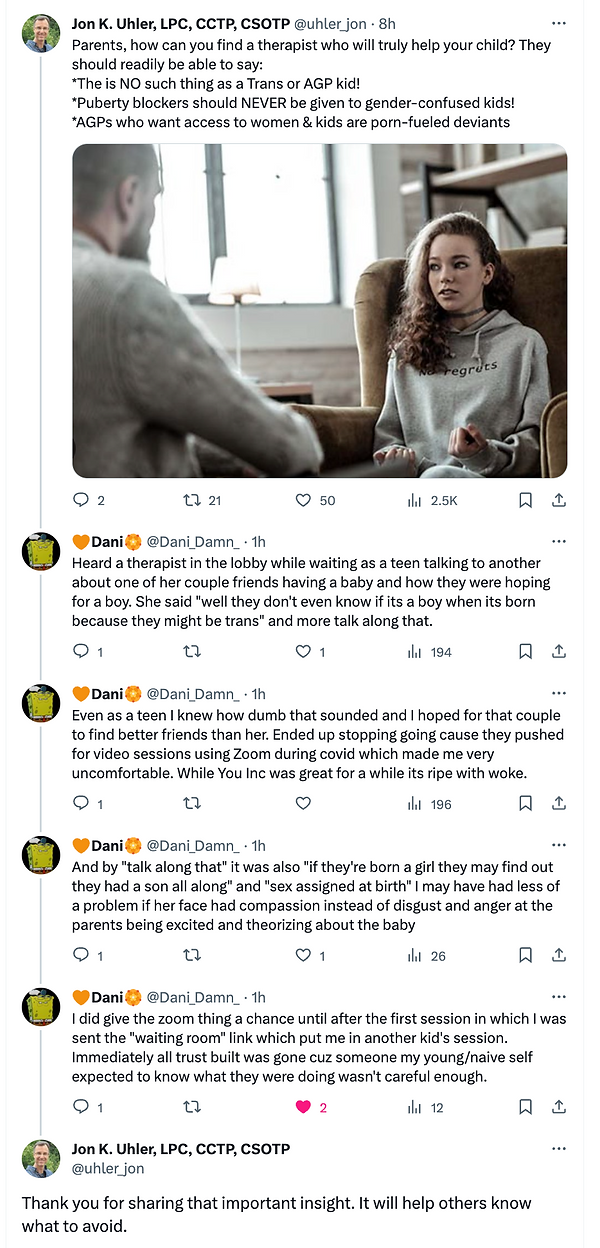
Task: Open Jon Uhler's avatar at bottom reply
Action: pos(41,1158)
